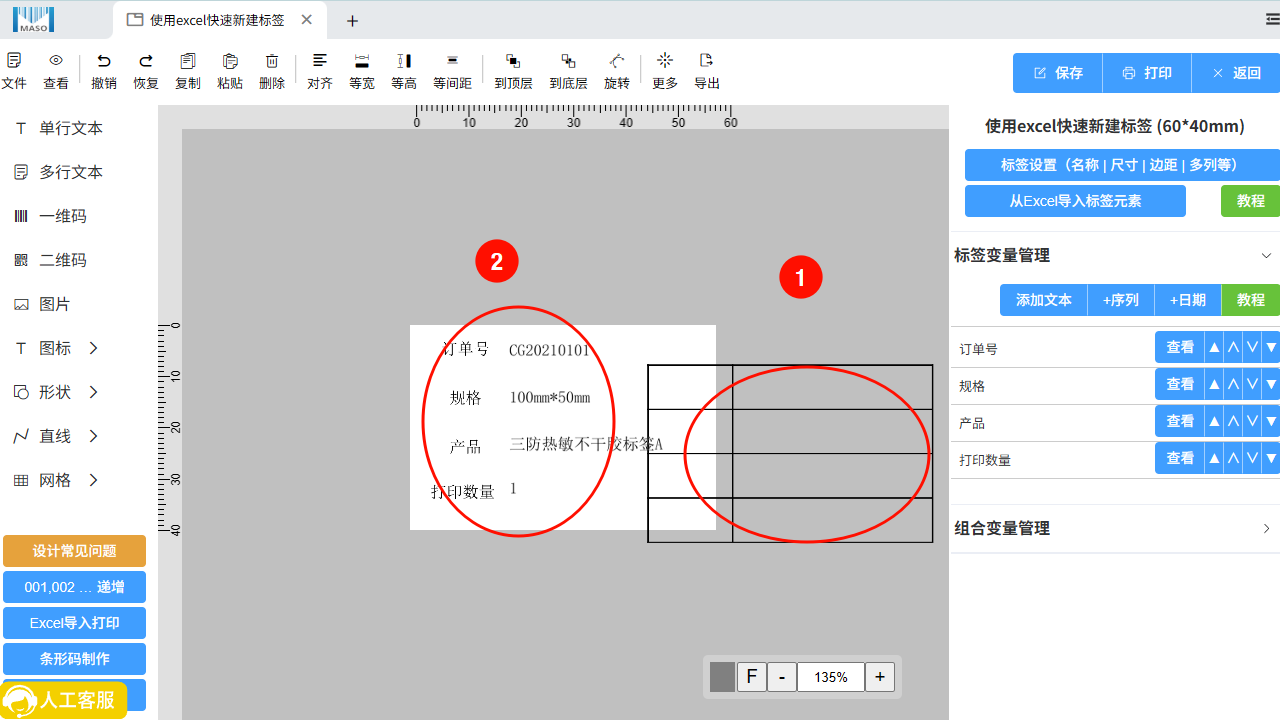1280x720 pixels.
Task: Click the 查看 eye icon in the toolbar
Action: tap(56, 72)
